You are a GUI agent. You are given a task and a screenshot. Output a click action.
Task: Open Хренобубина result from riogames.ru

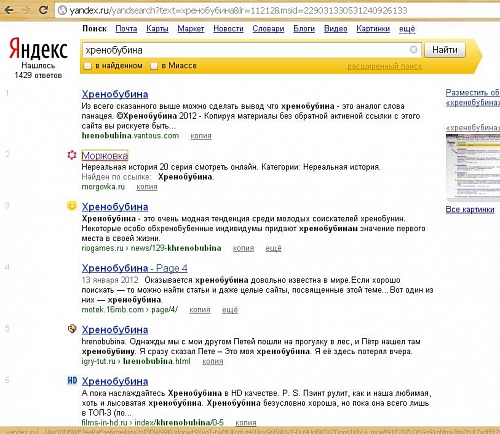click(x=115, y=207)
